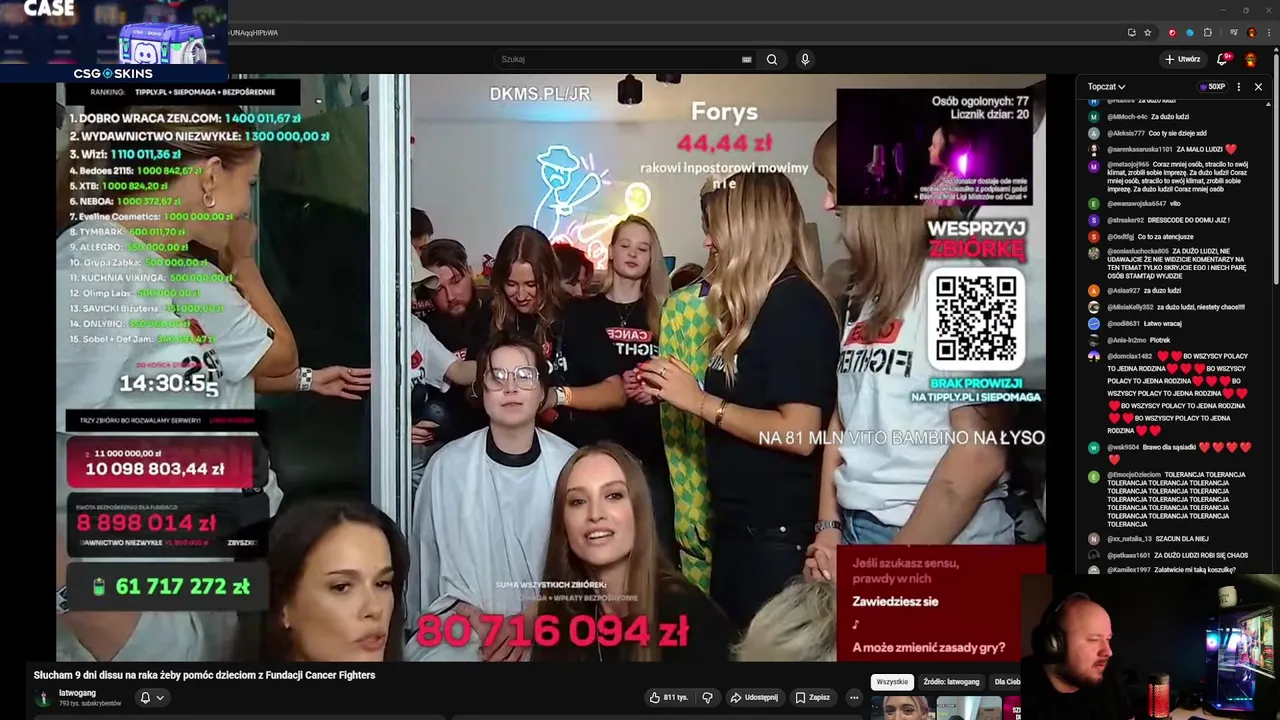Click the 793 tys. subskrybentów text

pyautogui.click(x=90, y=703)
